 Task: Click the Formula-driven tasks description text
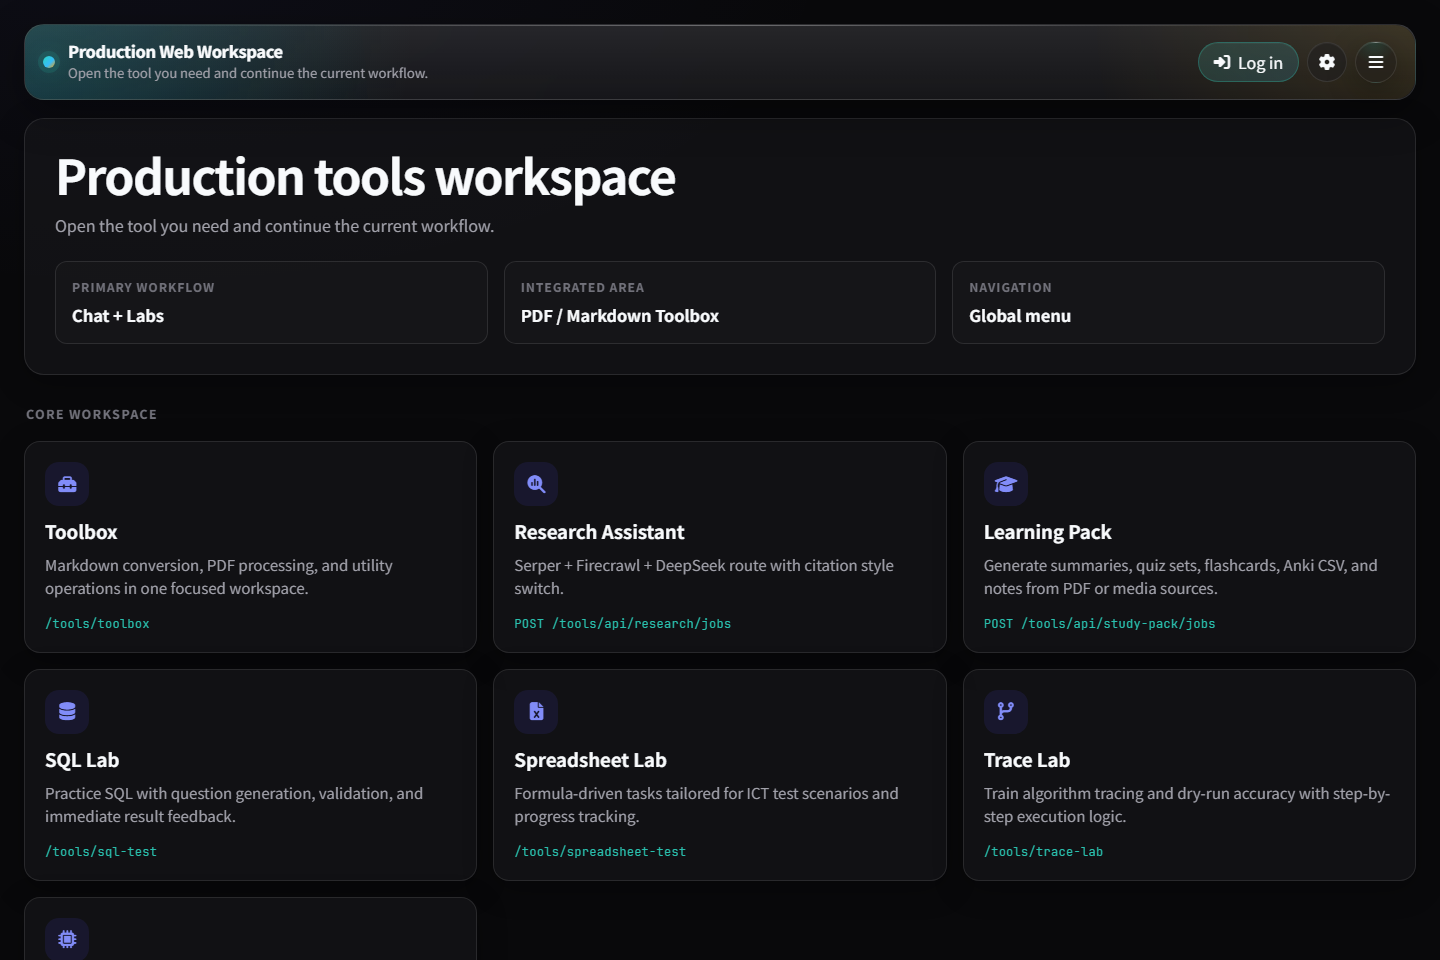pos(706,805)
